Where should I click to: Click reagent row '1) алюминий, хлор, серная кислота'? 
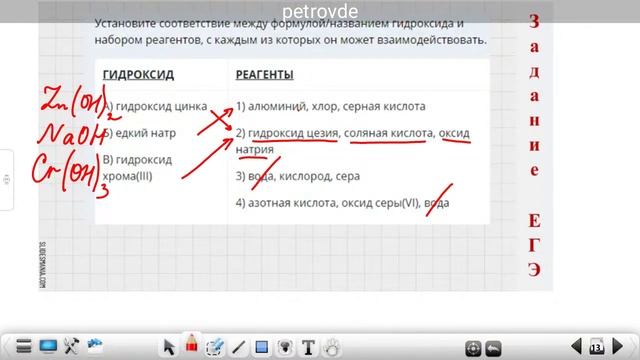pos(331,107)
